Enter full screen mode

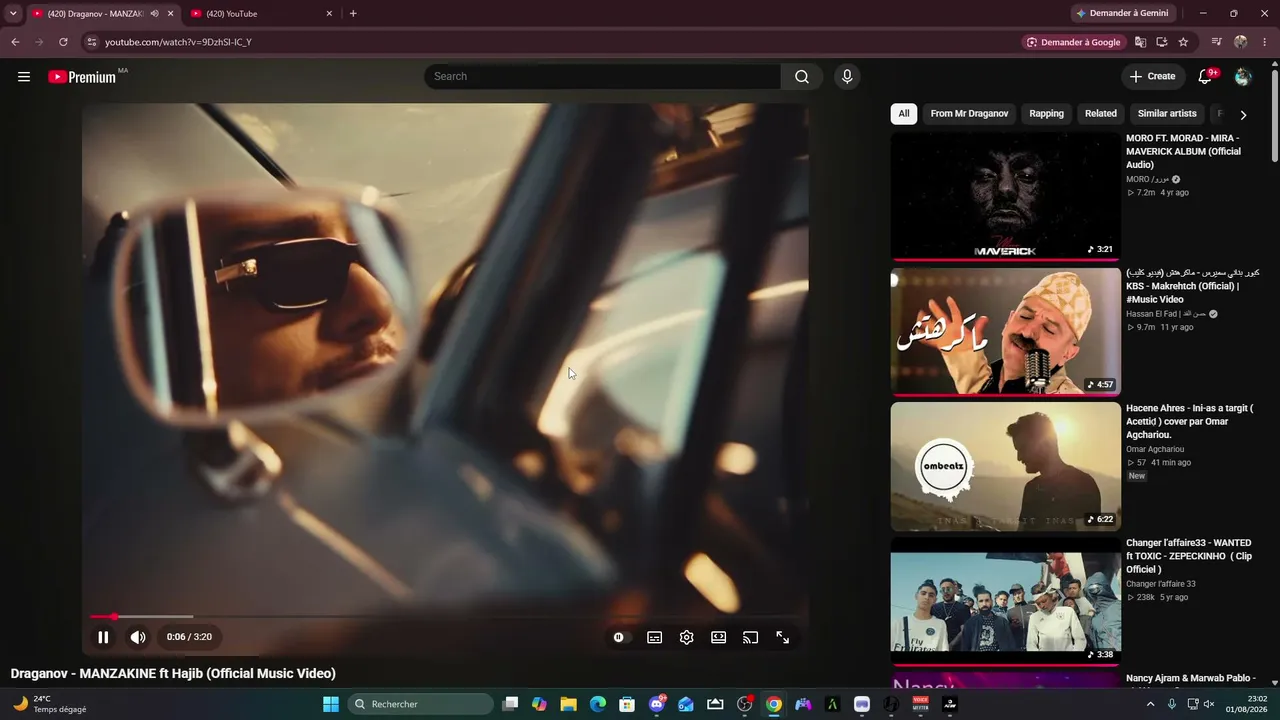coord(782,637)
